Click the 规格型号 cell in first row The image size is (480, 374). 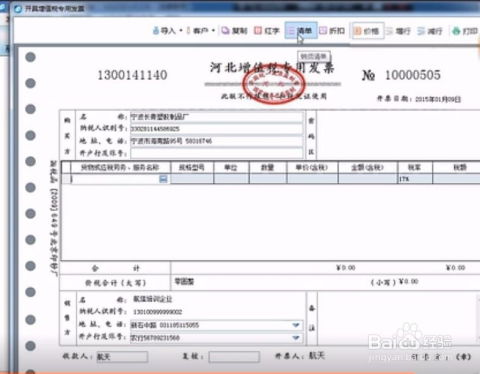coord(192,179)
